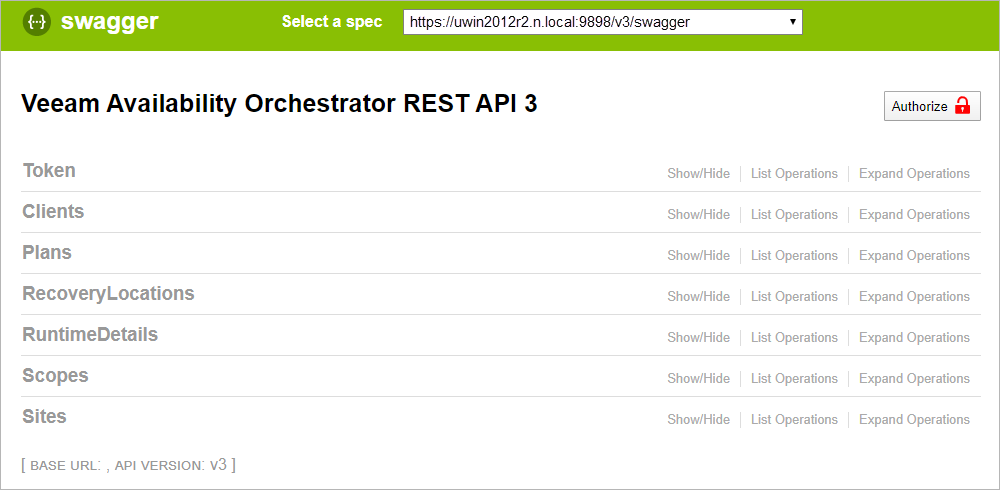Open the Plans API section
The image size is (1000, 490).
47,253
